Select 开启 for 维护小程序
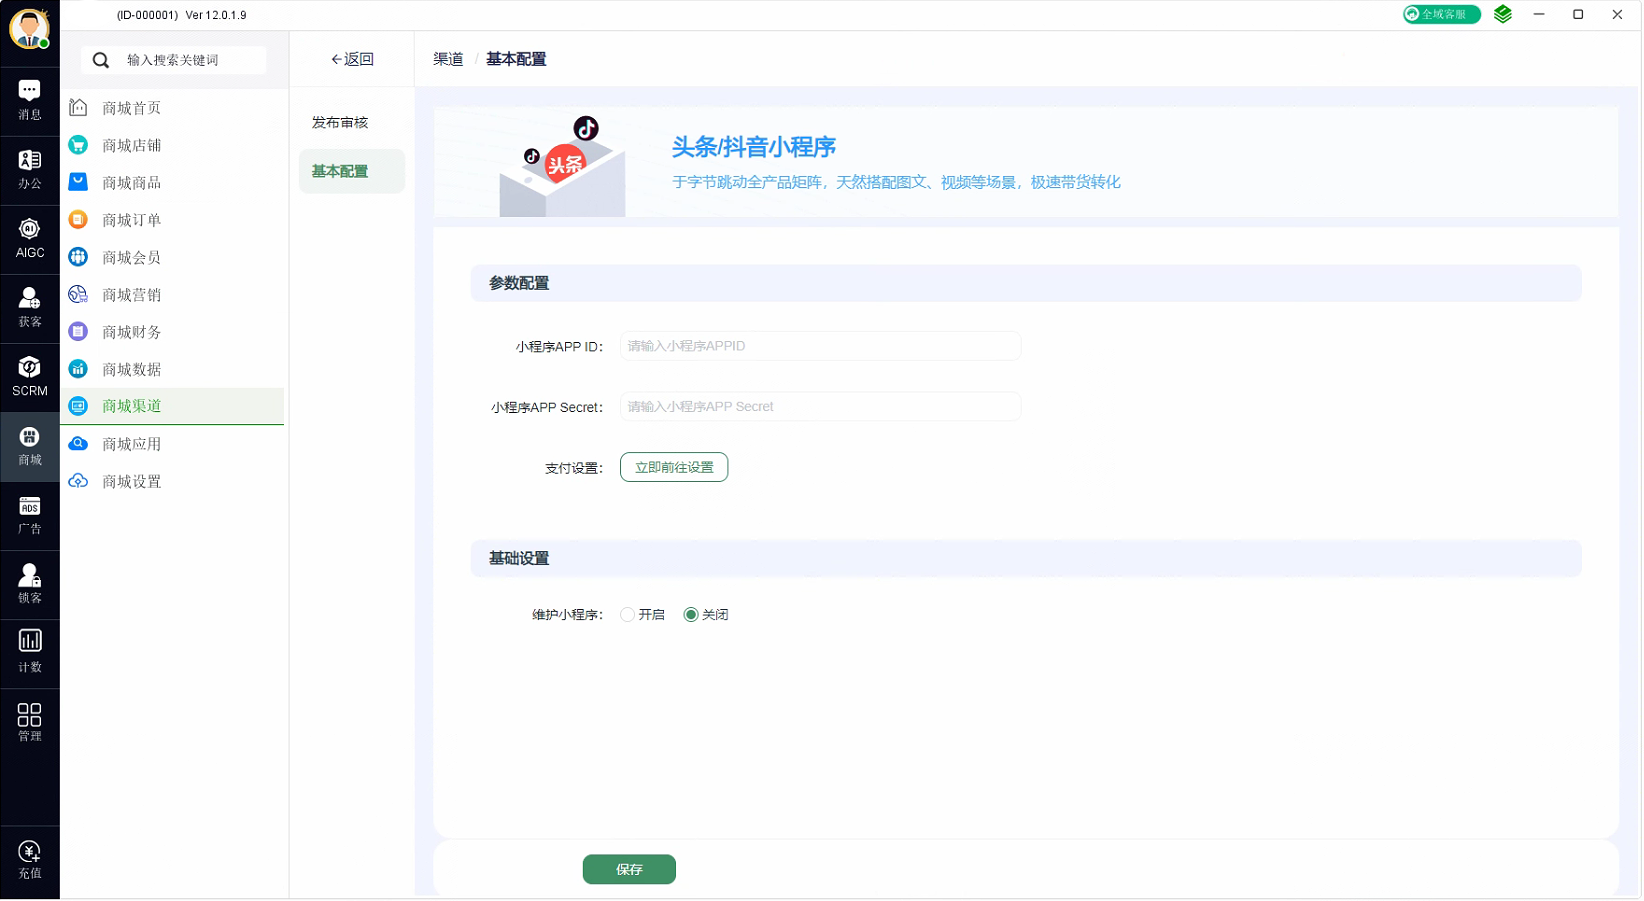Image resolution: width=1644 pixels, height=901 pixels. click(627, 615)
